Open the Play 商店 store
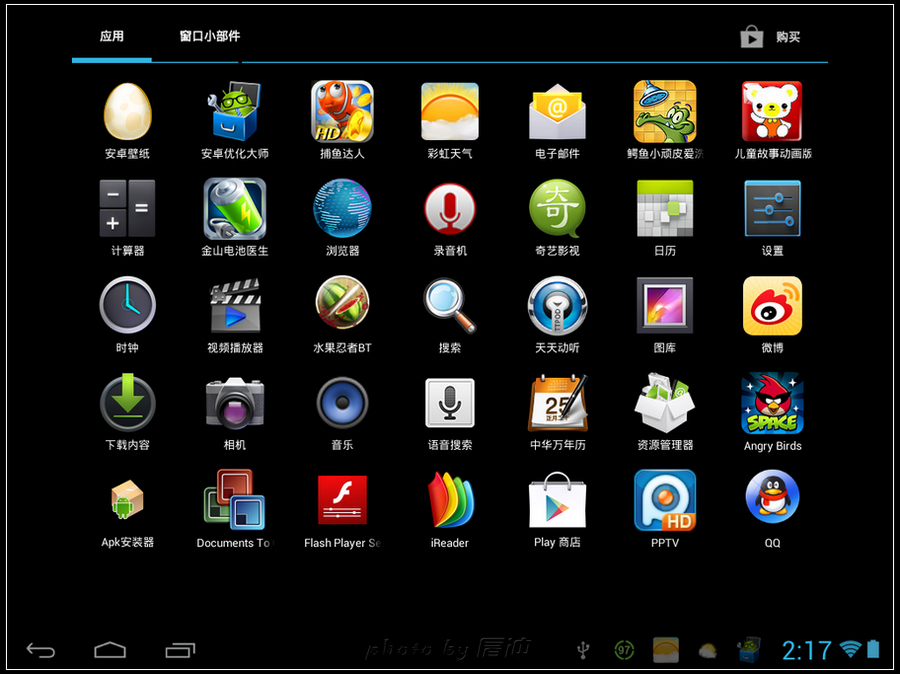Viewport: 900px width, 674px height. click(557, 499)
